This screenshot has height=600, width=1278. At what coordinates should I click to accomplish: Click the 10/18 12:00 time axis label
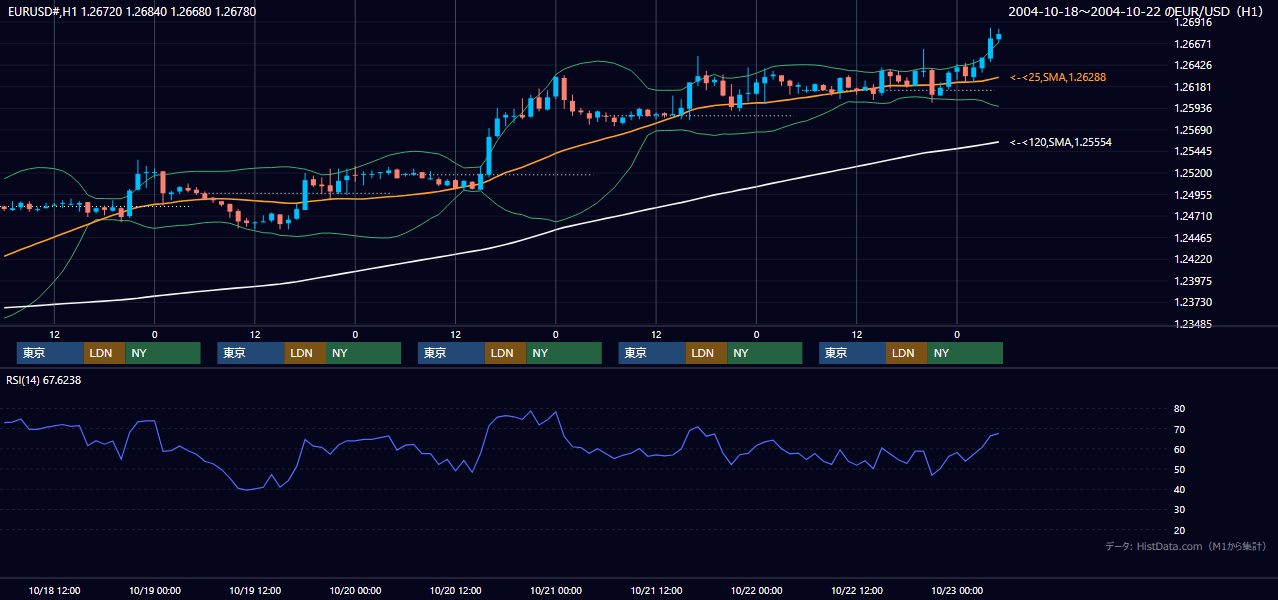click(x=55, y=590)
